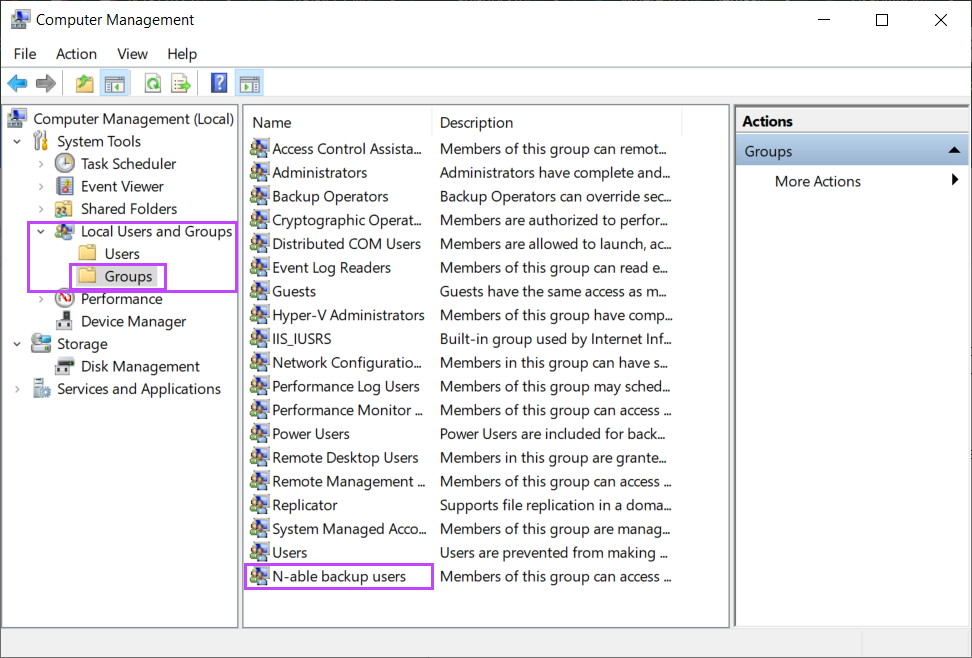
Task: Select the Administrators group entry
Action: pyautogui.click(x=319, y=172)
